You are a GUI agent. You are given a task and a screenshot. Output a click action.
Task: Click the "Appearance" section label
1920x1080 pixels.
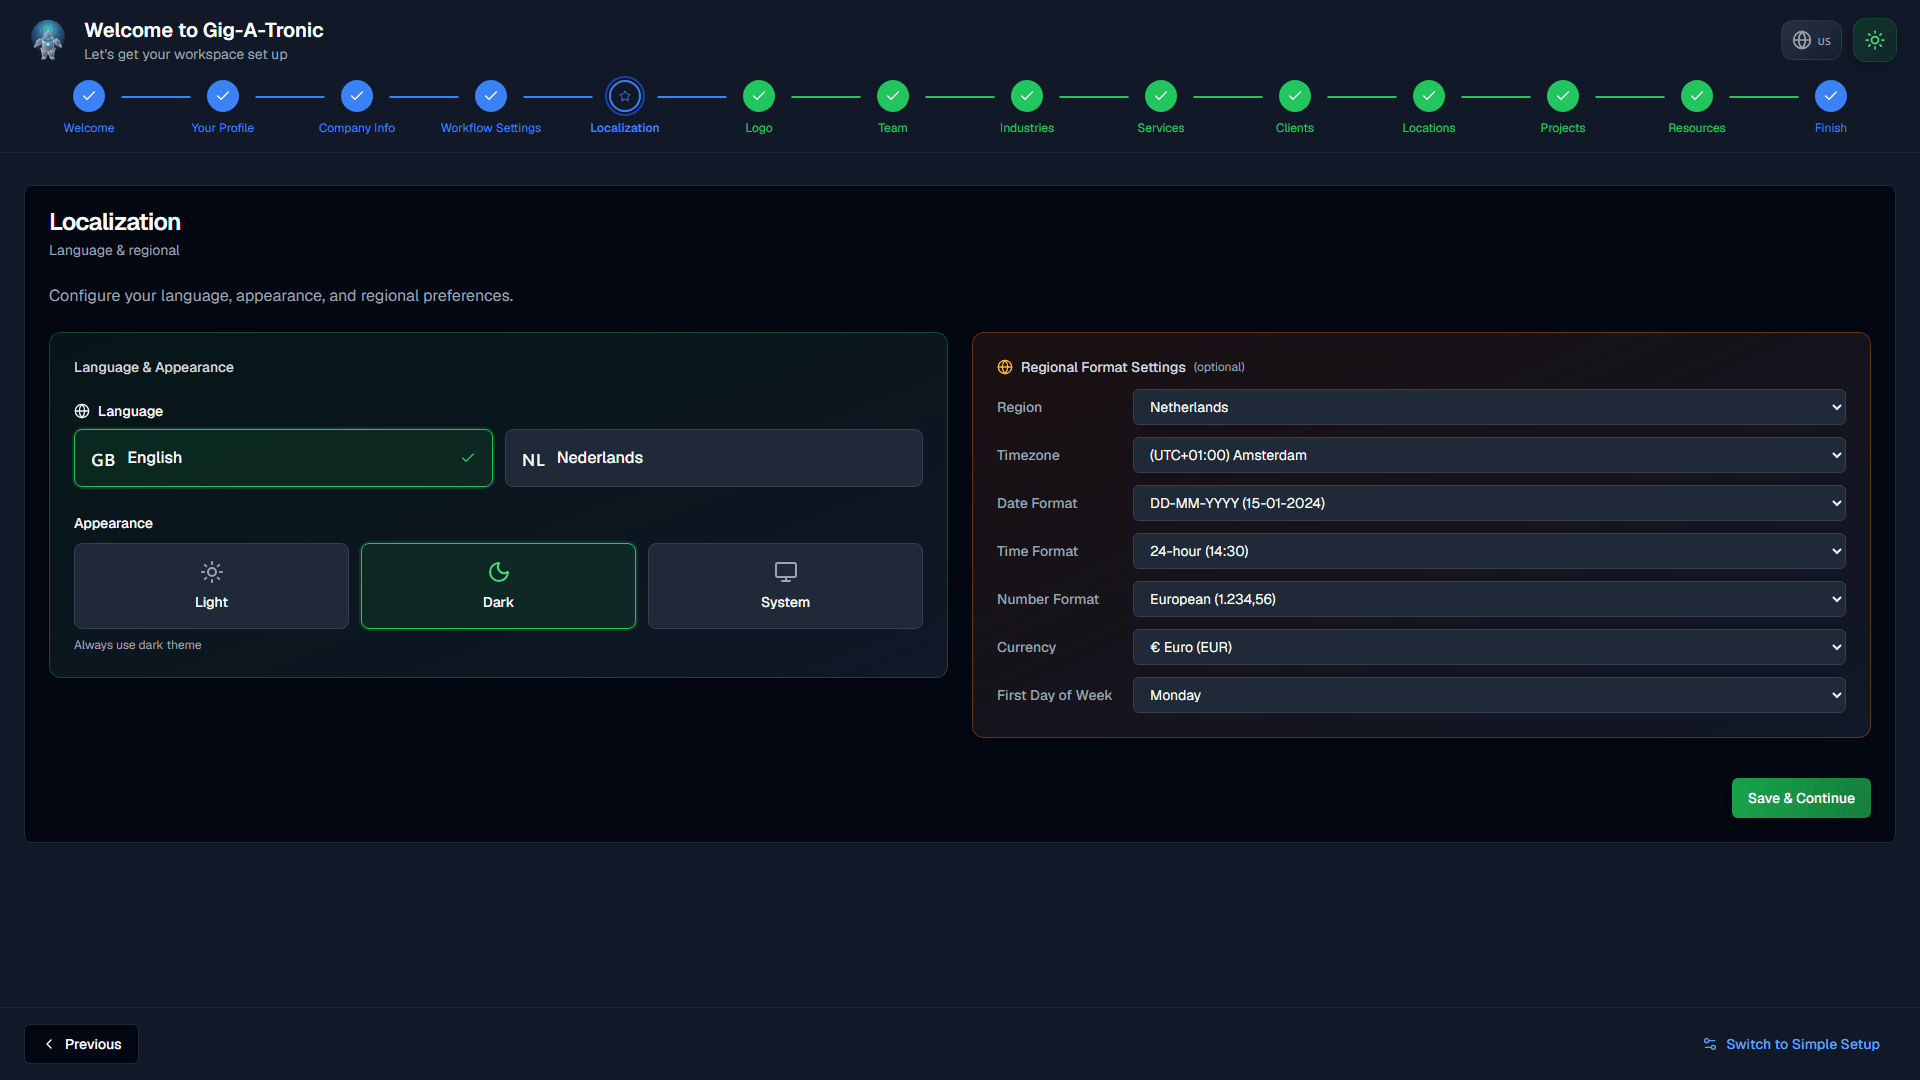[x=113, y=523]
